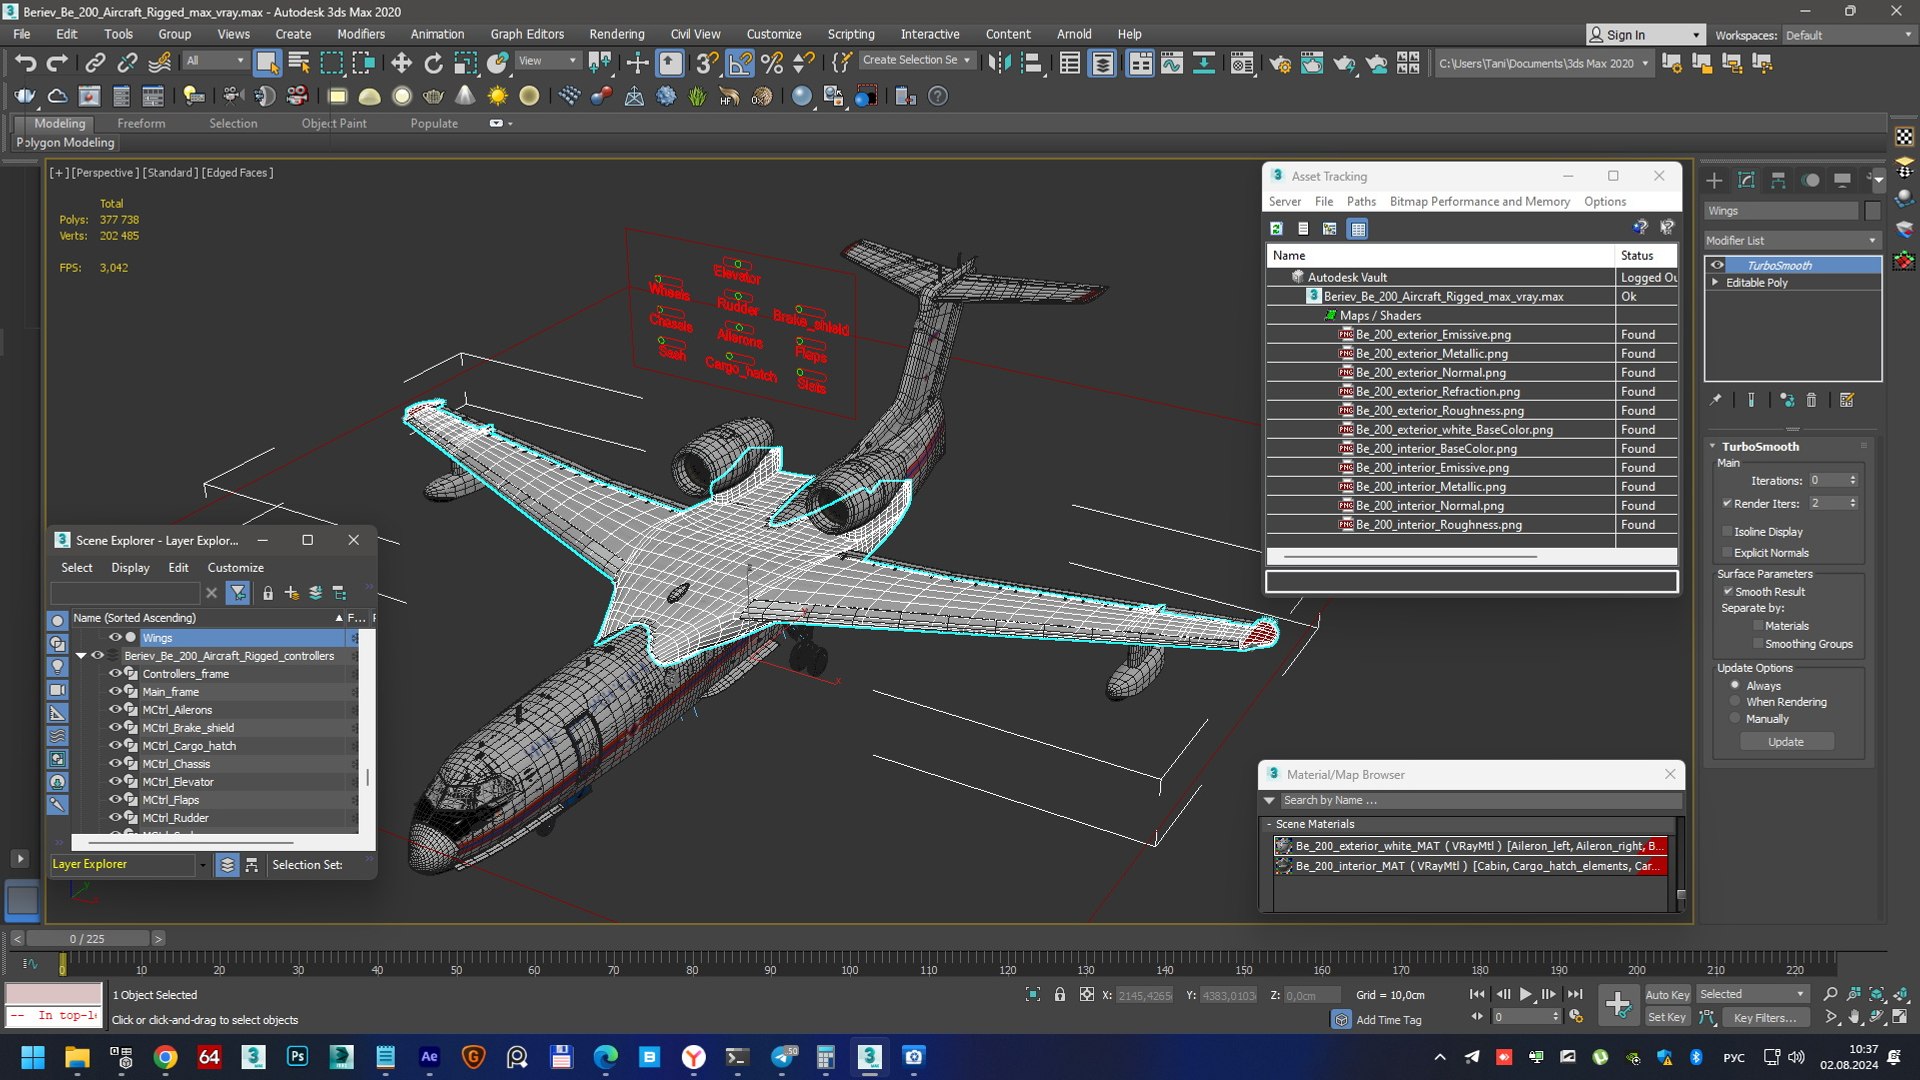Create a Teapot primitive from toolbar
Image resolution: width=1920 pixels, height=1080 pixels.
pyautogui.click(x=433, y=96)
